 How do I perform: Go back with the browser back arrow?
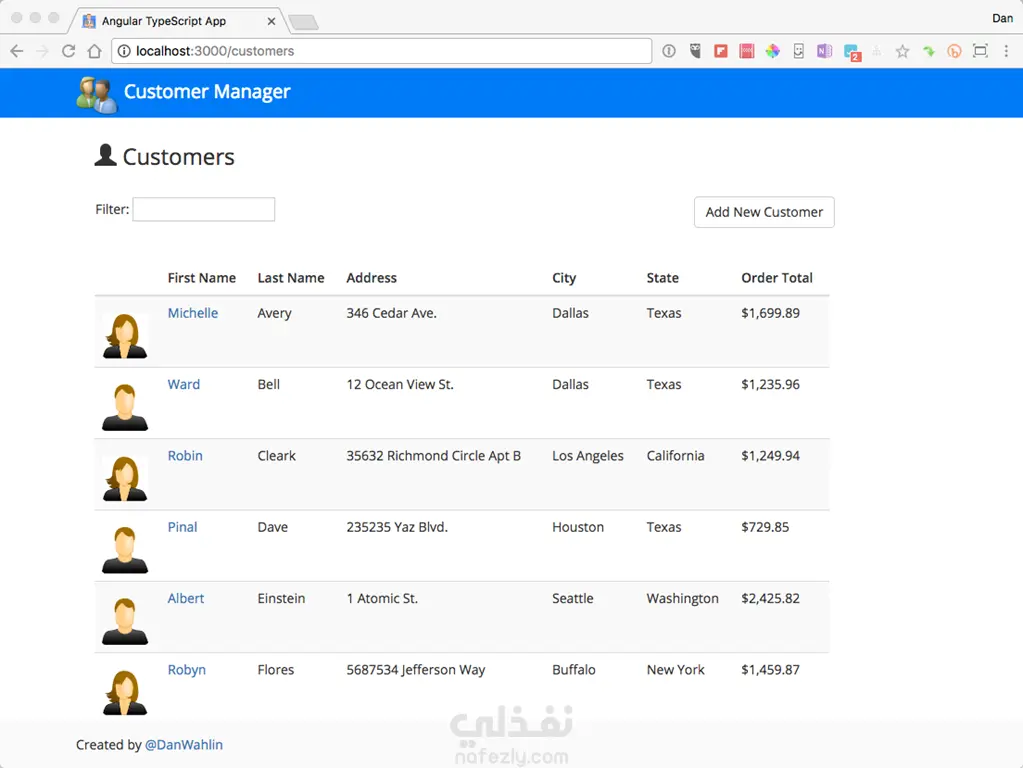17,51
